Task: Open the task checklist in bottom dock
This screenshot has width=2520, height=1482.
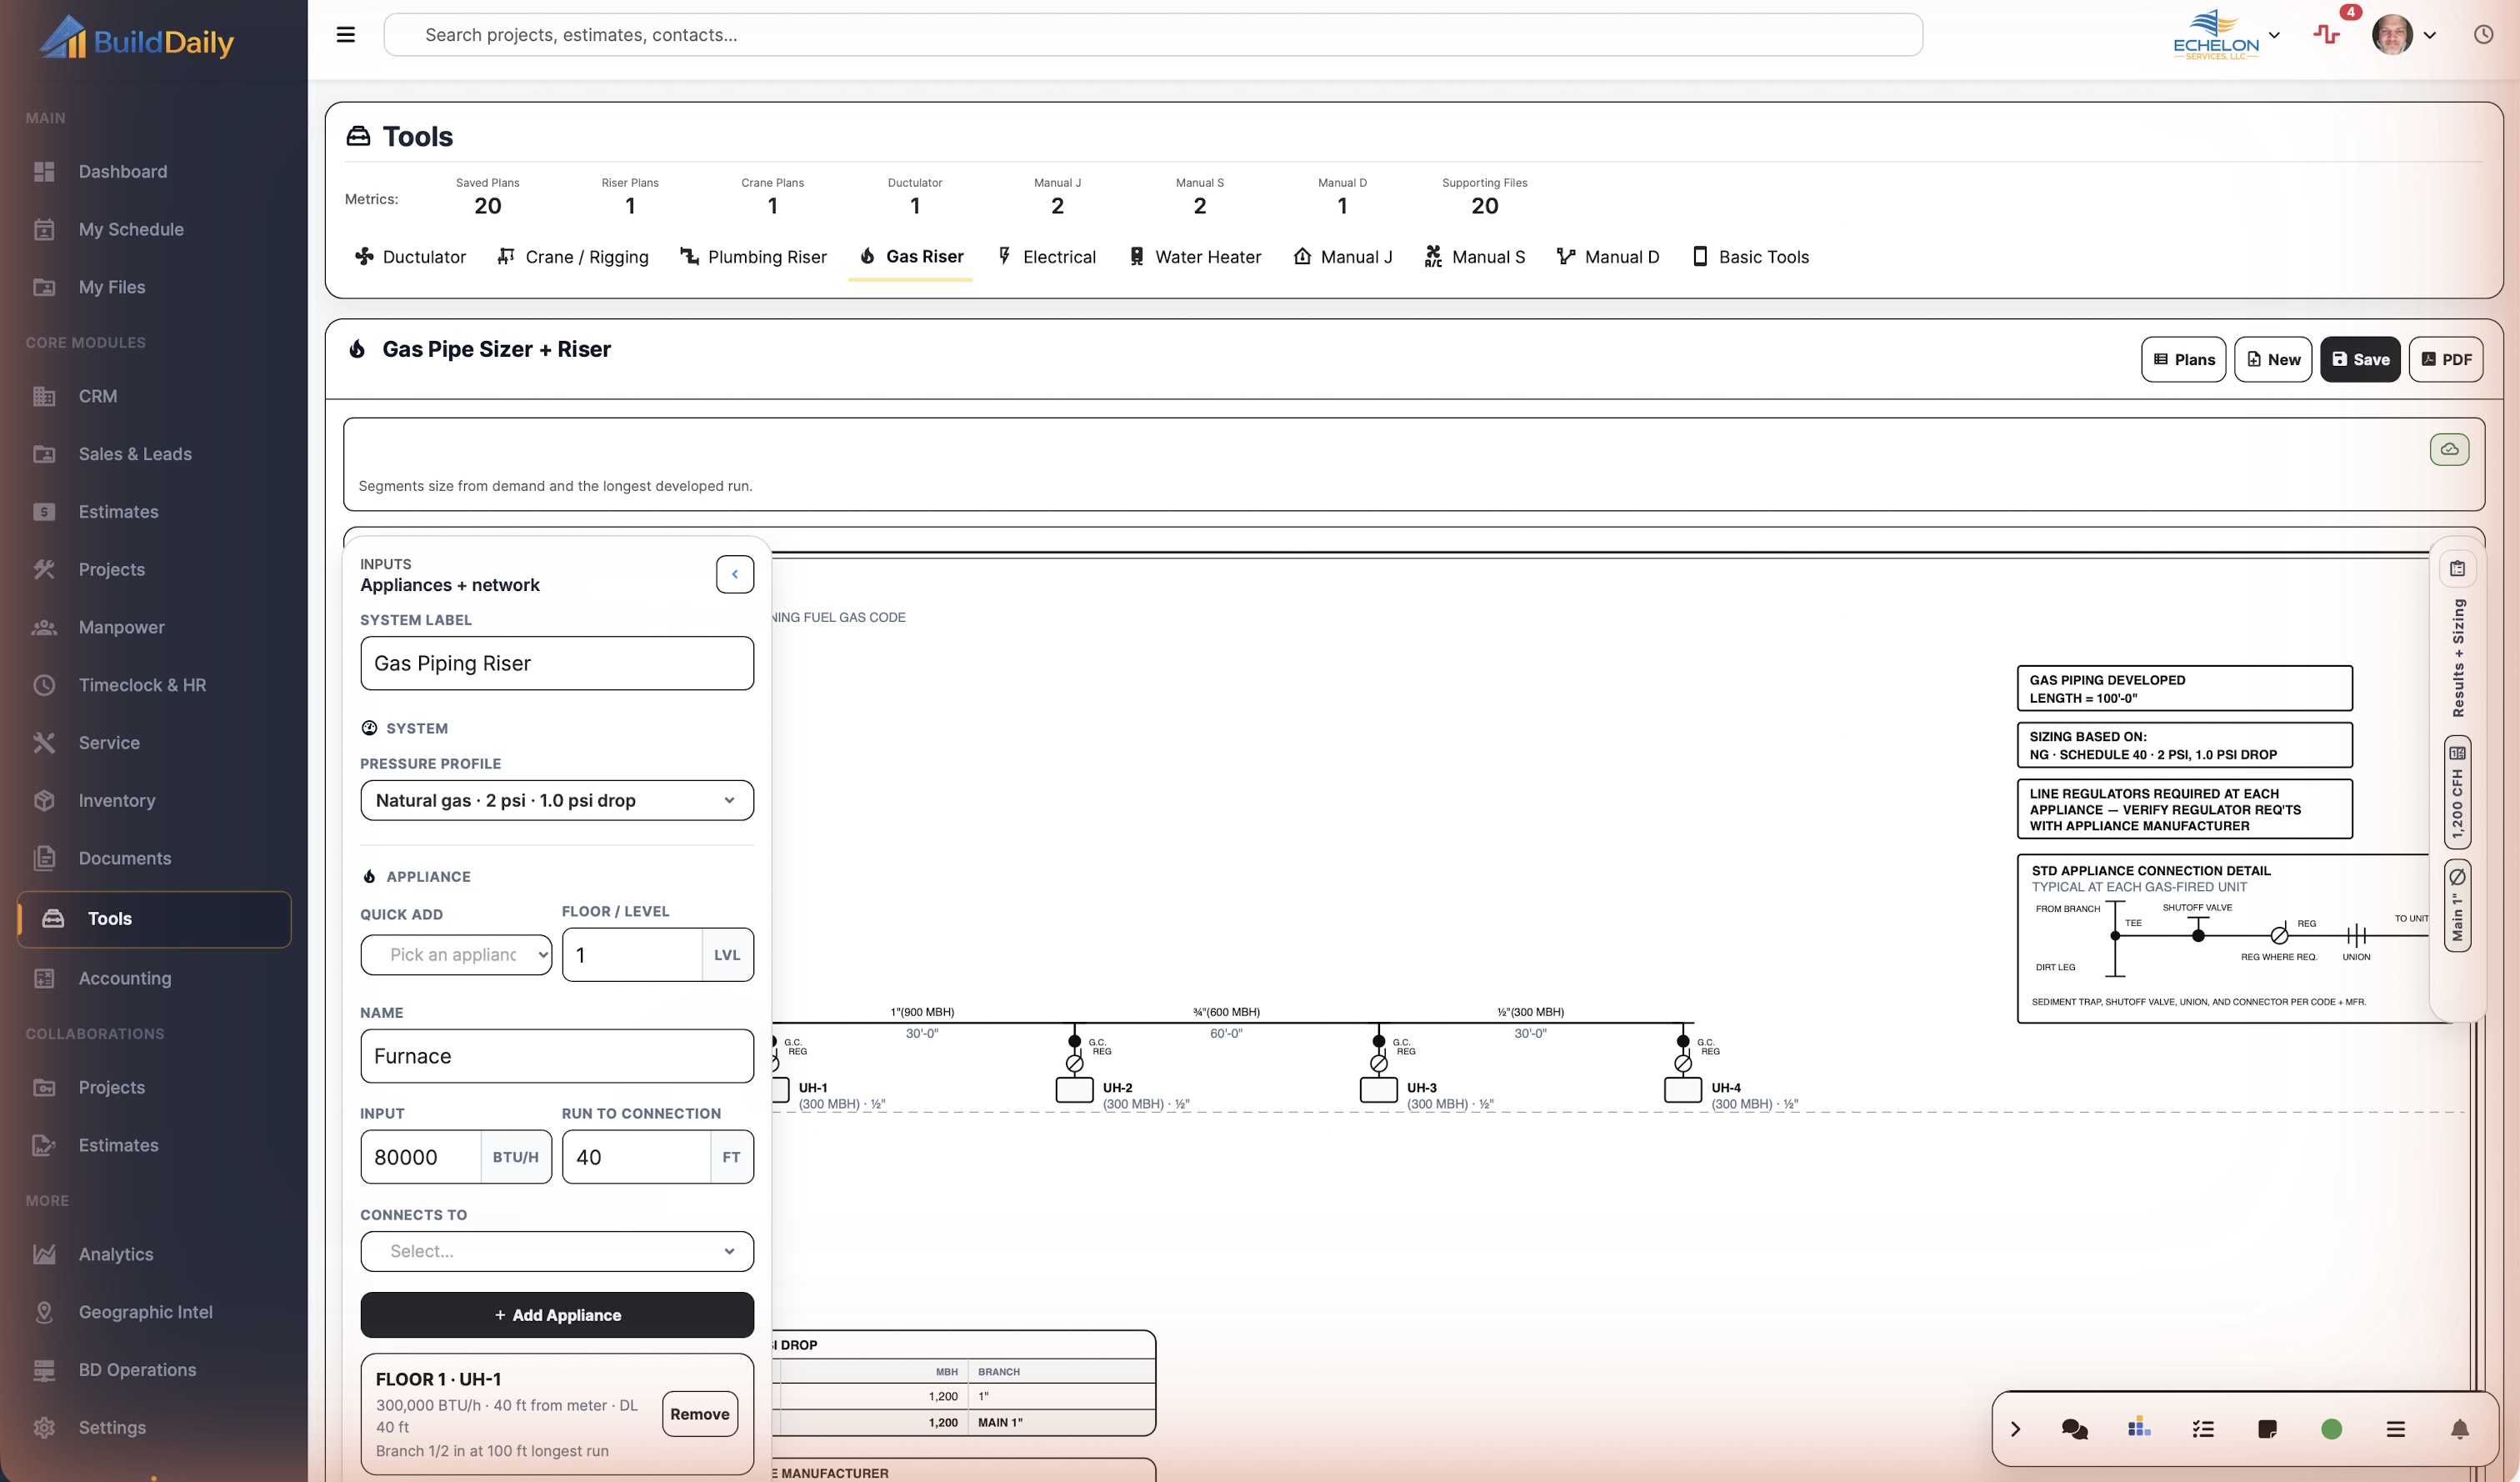Action: [x=2203, y=1429]
